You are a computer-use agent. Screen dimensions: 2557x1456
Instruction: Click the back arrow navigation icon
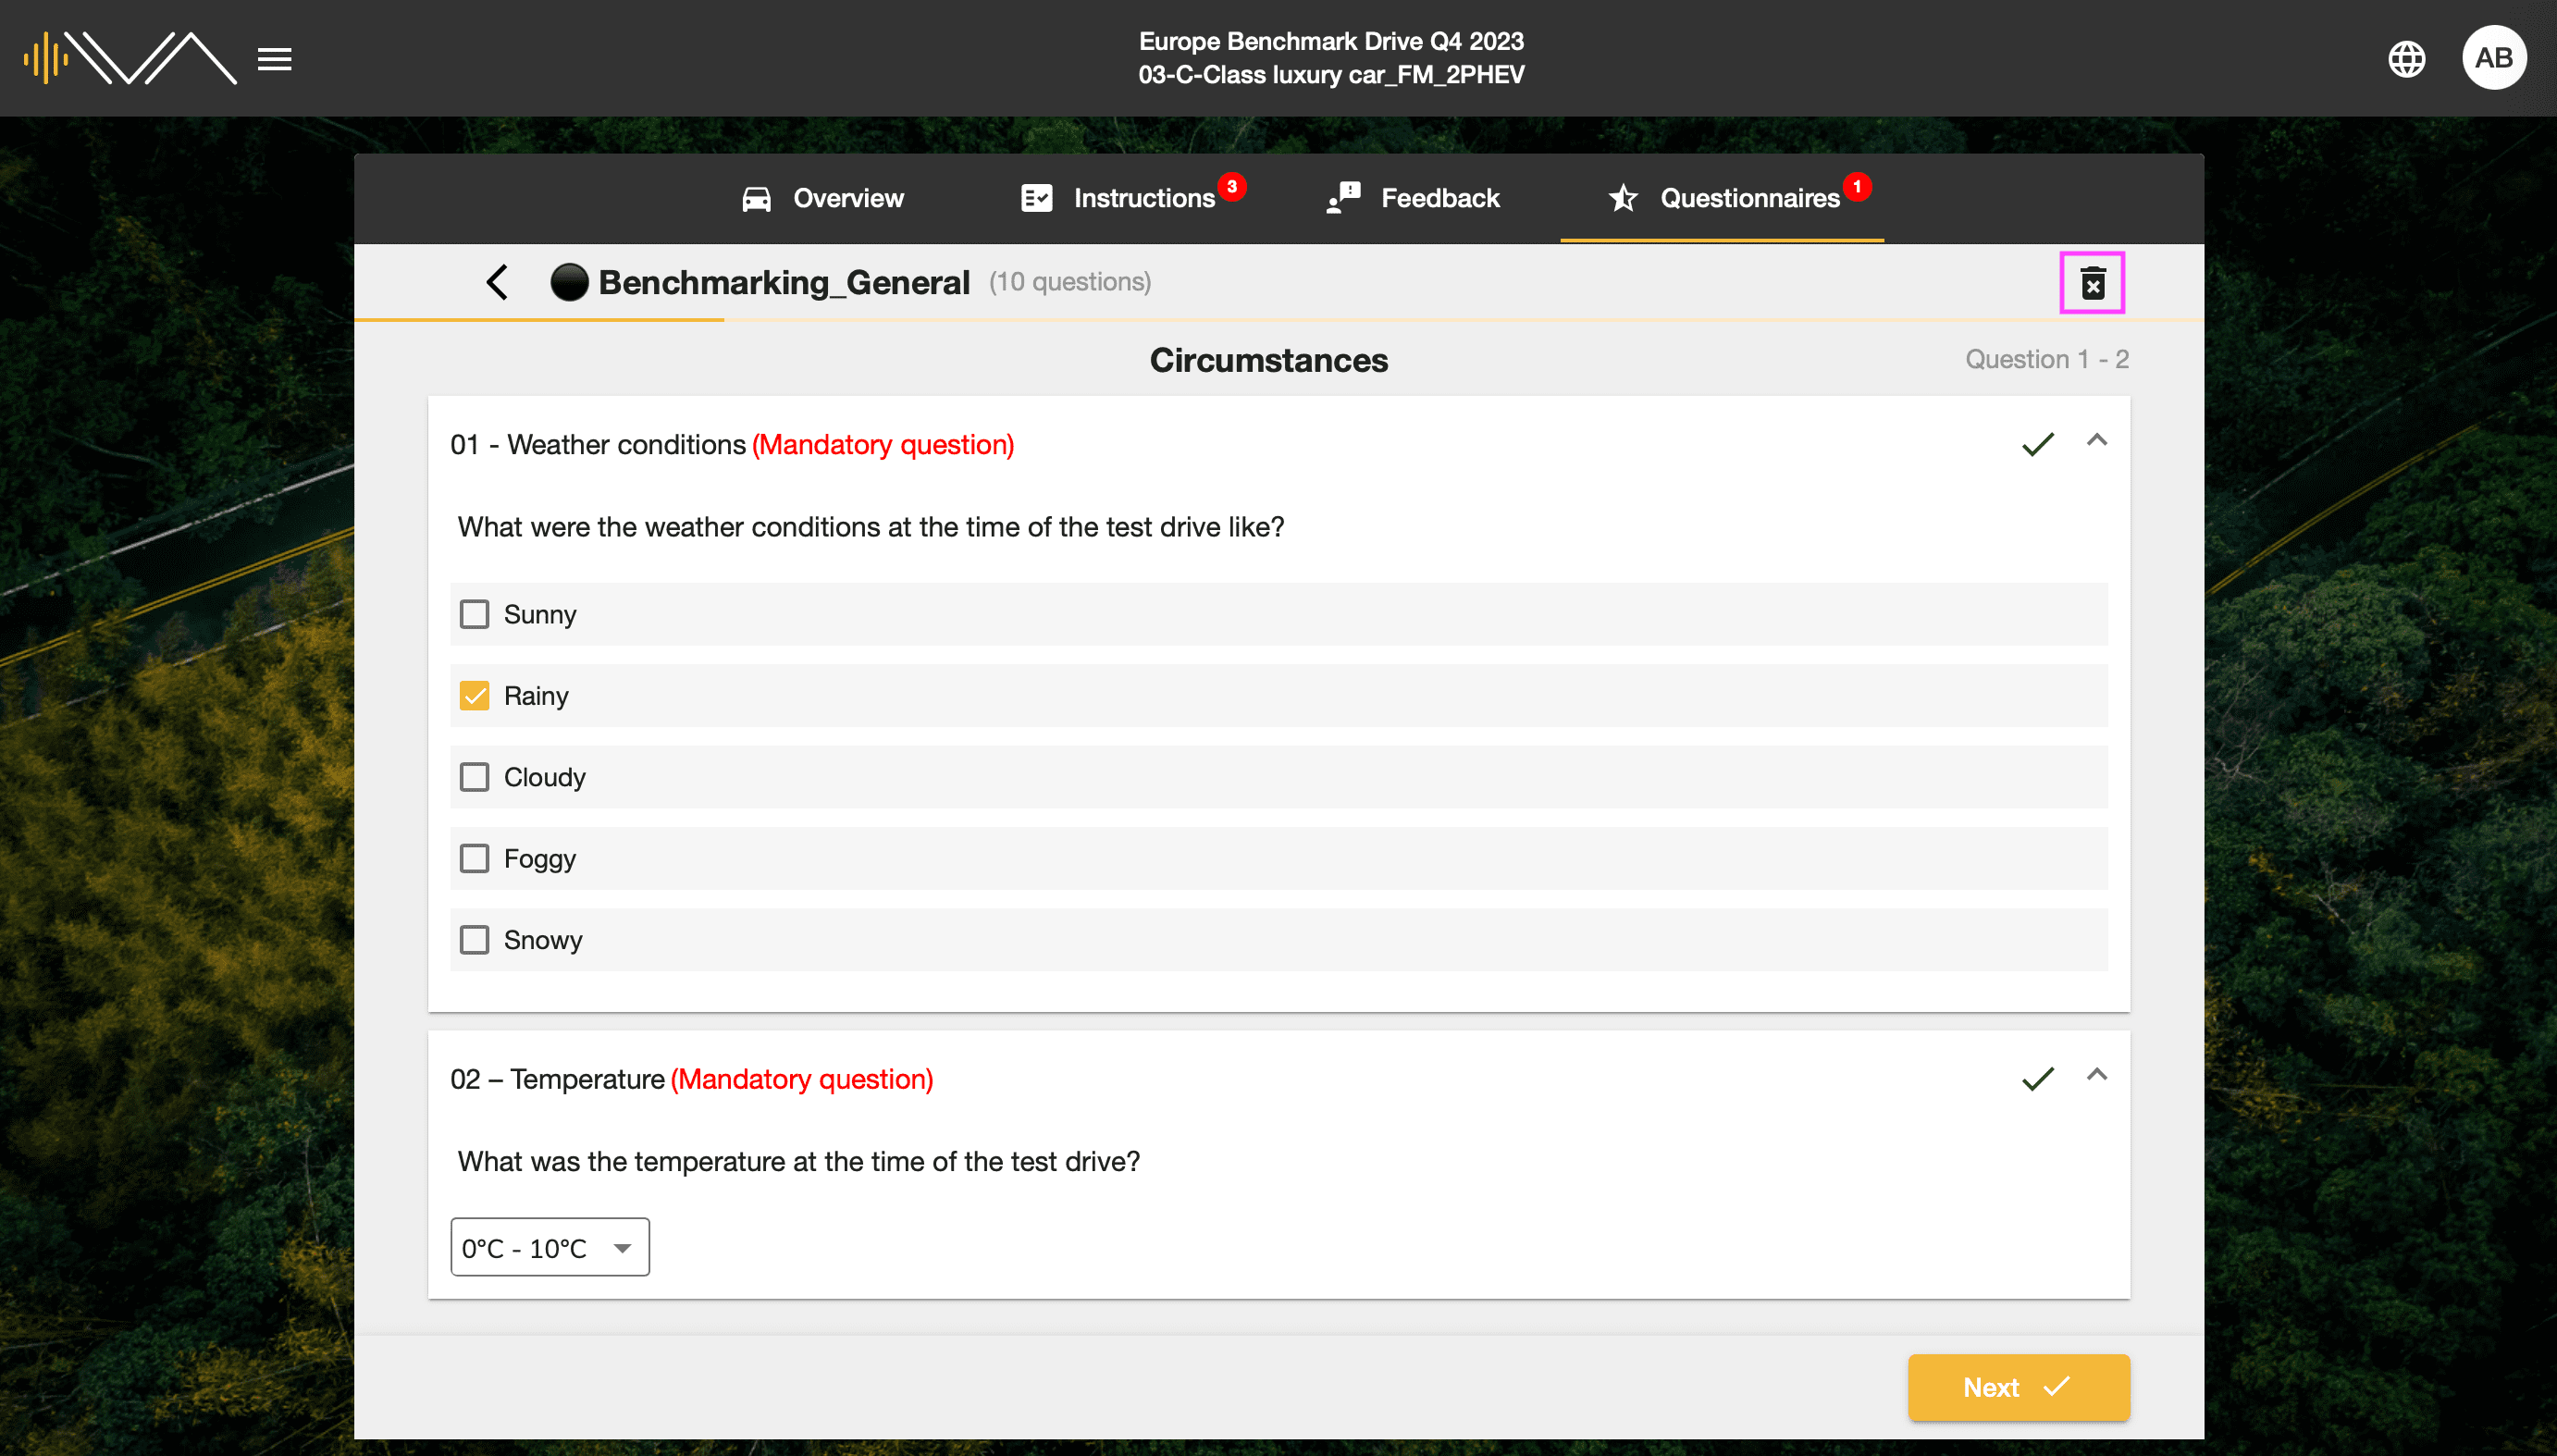pyautogui.click(x=497, y=281)
